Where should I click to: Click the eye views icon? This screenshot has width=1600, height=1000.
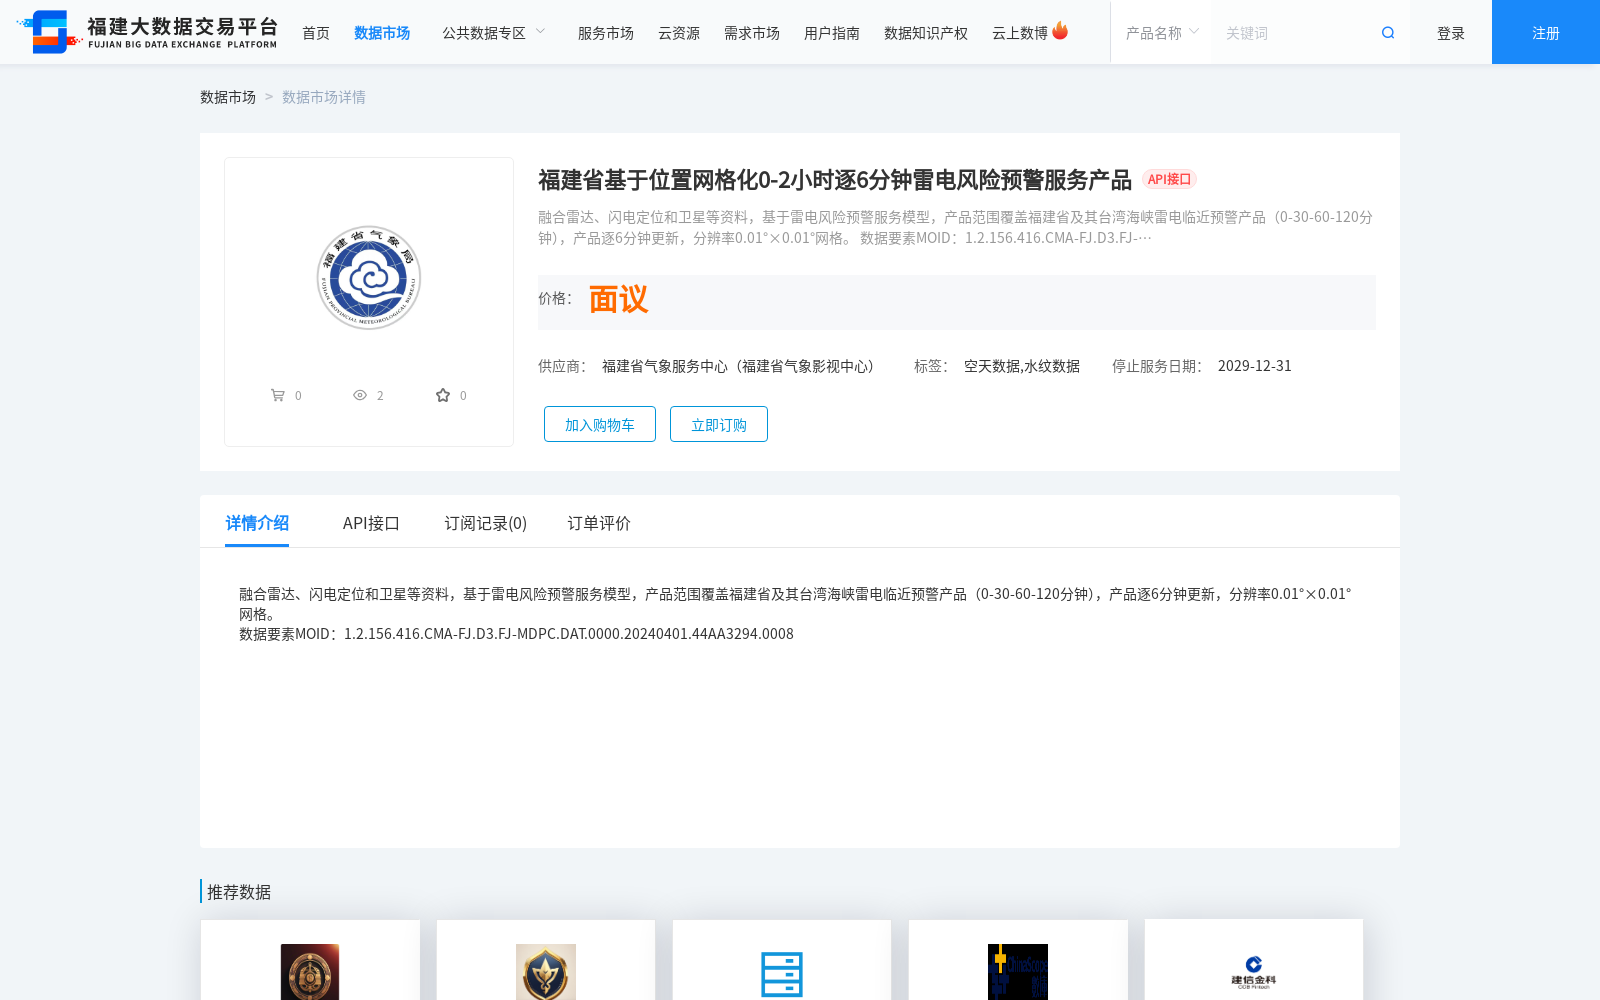(x=360, y=395)
